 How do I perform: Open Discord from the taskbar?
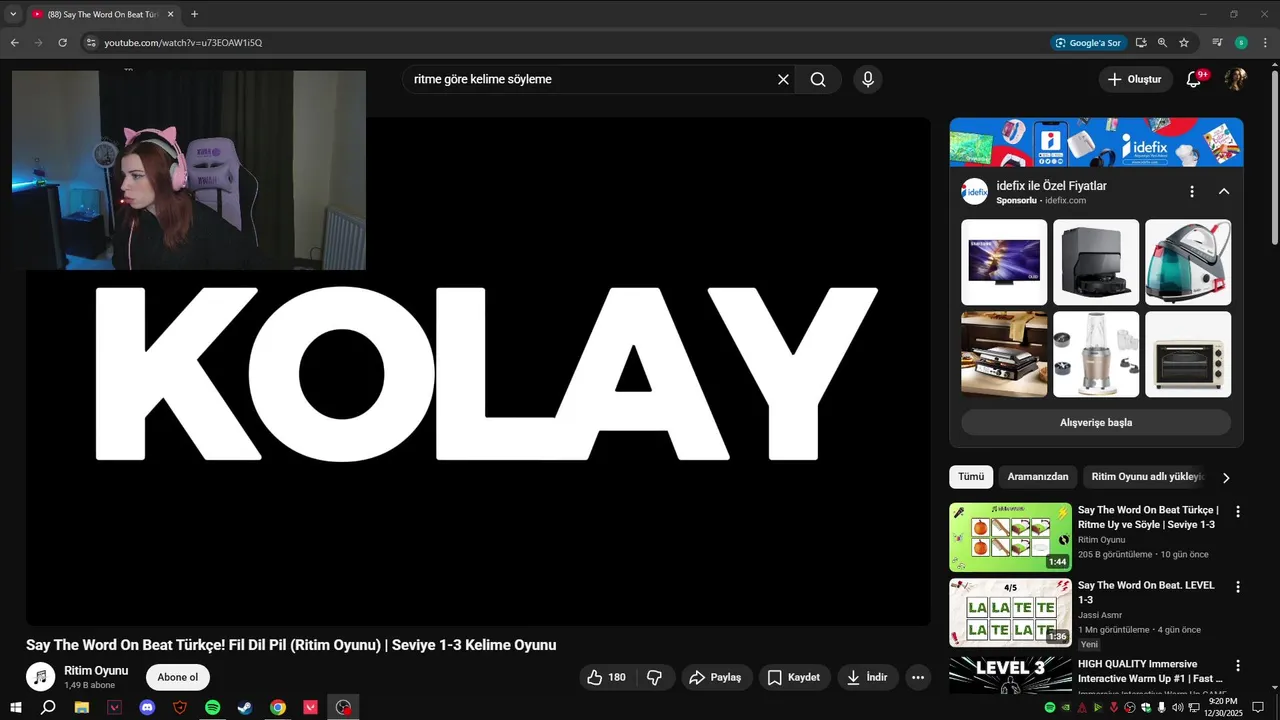point(147,707)
